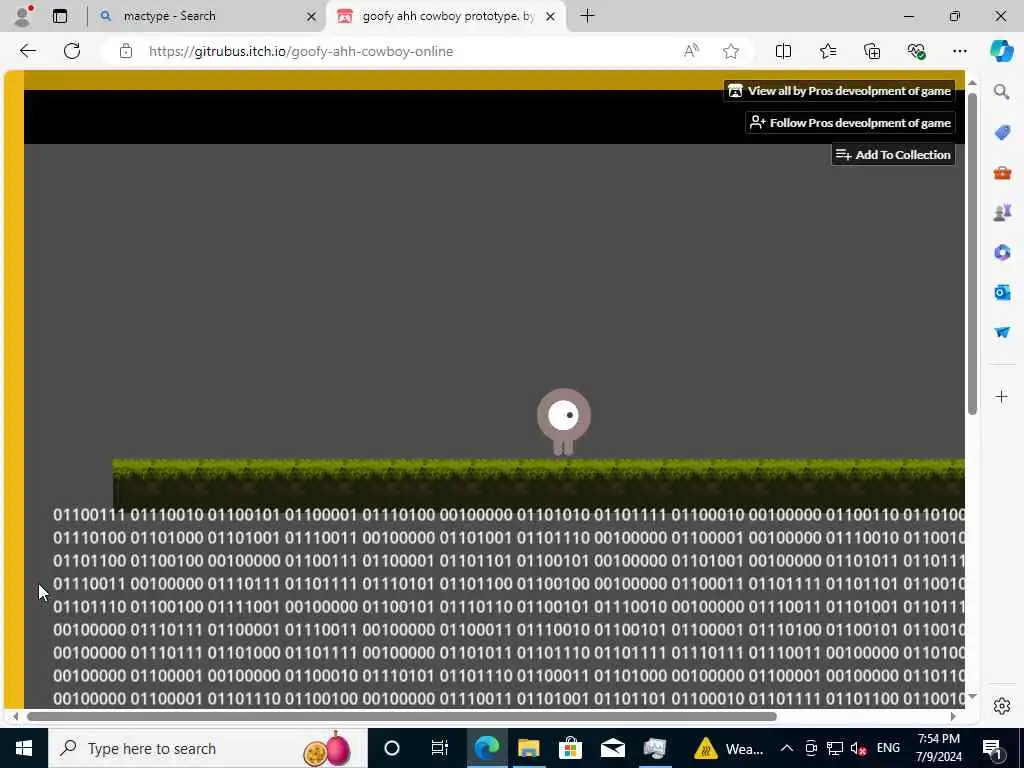Viewport: 1024px width, 768px height.
Task: Add this page to favorites star
Action: click(x=731, y=51)
